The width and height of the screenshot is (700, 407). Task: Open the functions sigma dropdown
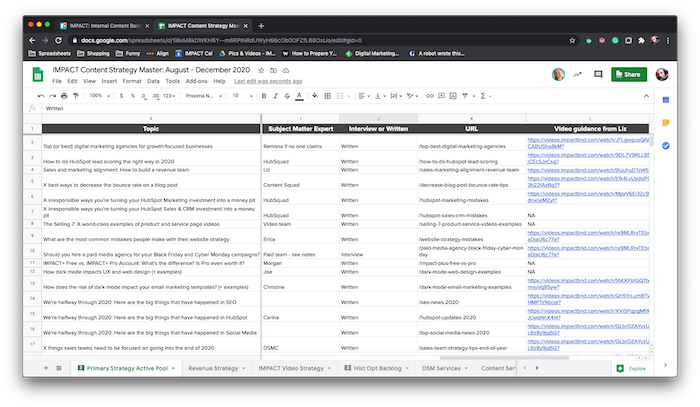[x=486, y=96]
